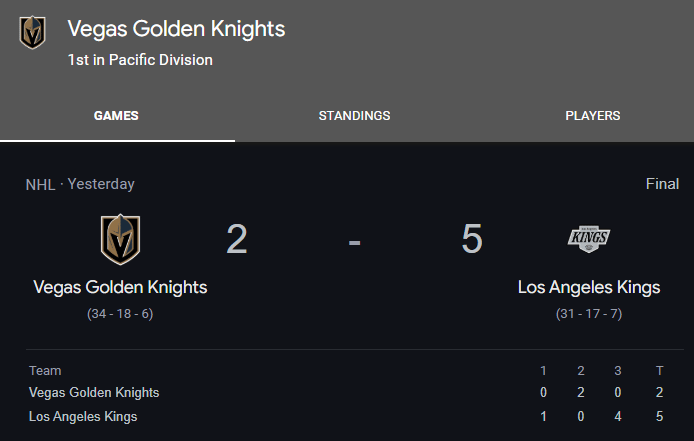The height and width of the screenshot is (441, 694).
Task: Click the T total column header
Action: pyautogui.click(x=659, y=371)
